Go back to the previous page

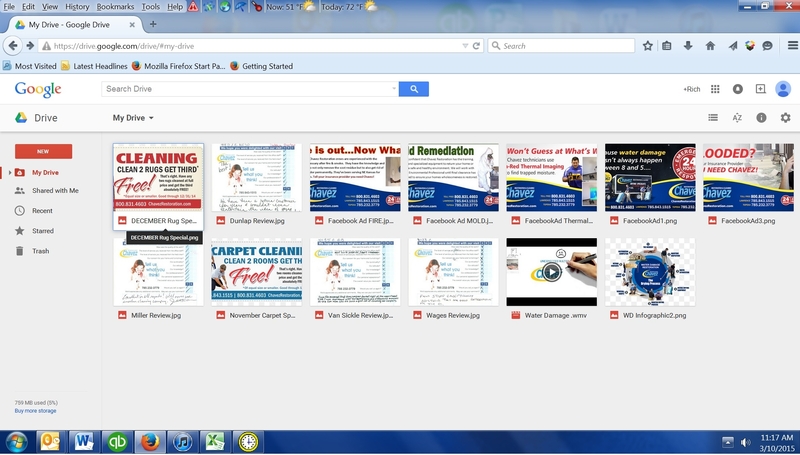pyautogui.click(x=13, y=46)
